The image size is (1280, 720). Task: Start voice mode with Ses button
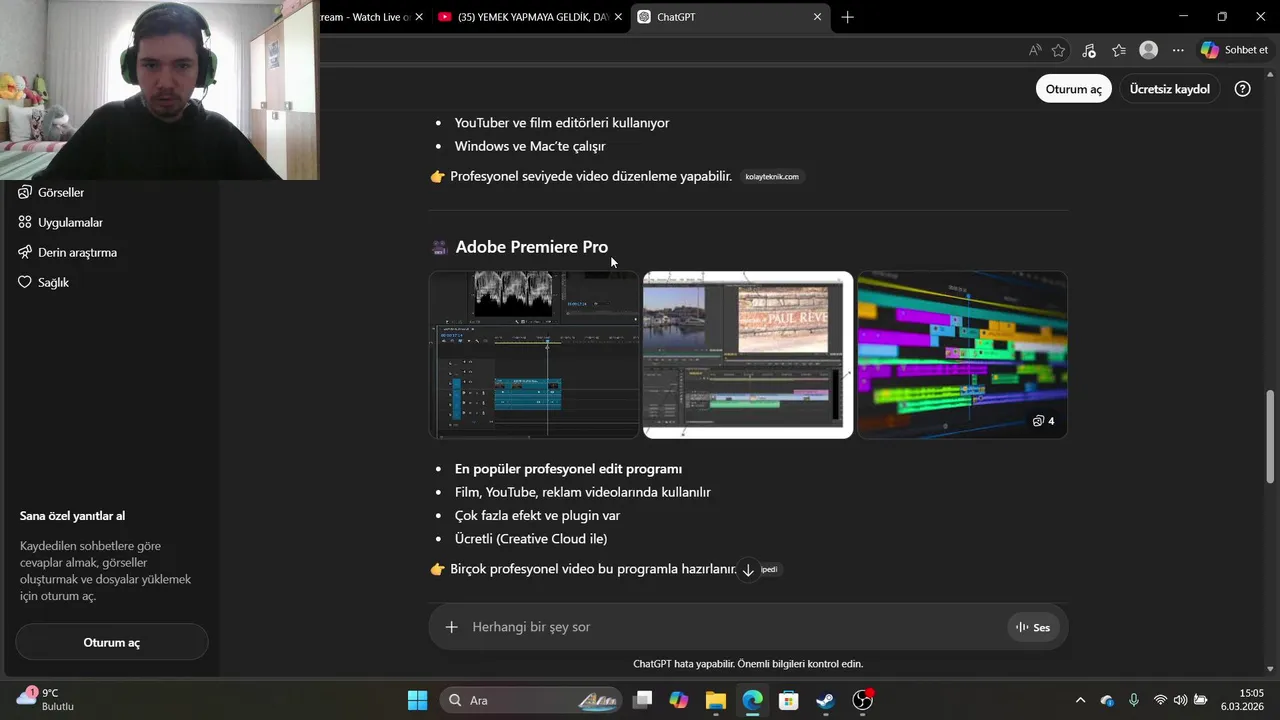pos(1033,627)
